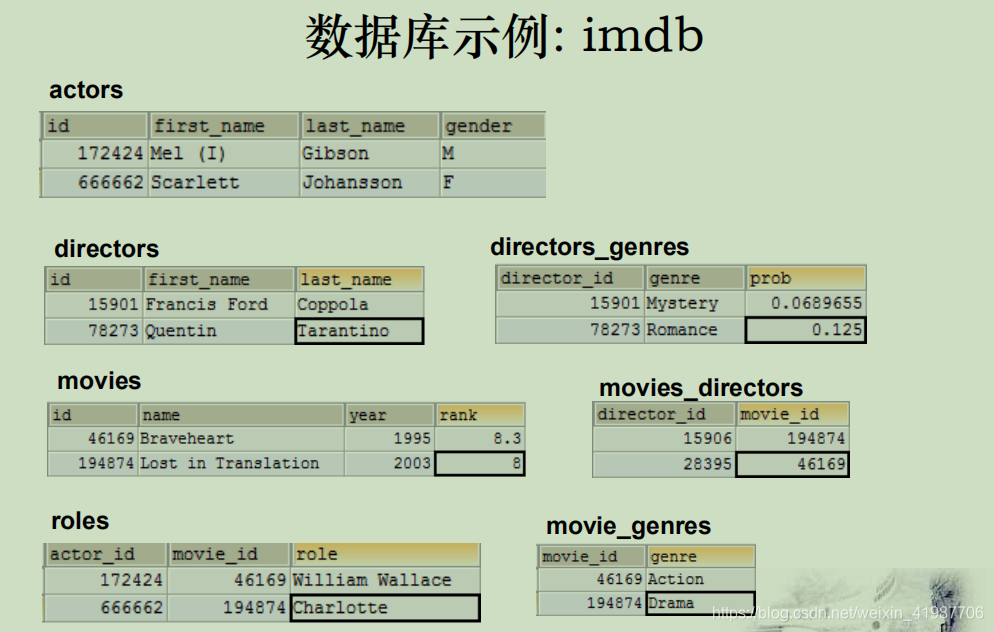Click the rank column header
This screenshot has width=994, height=632.
click(480, 415)
